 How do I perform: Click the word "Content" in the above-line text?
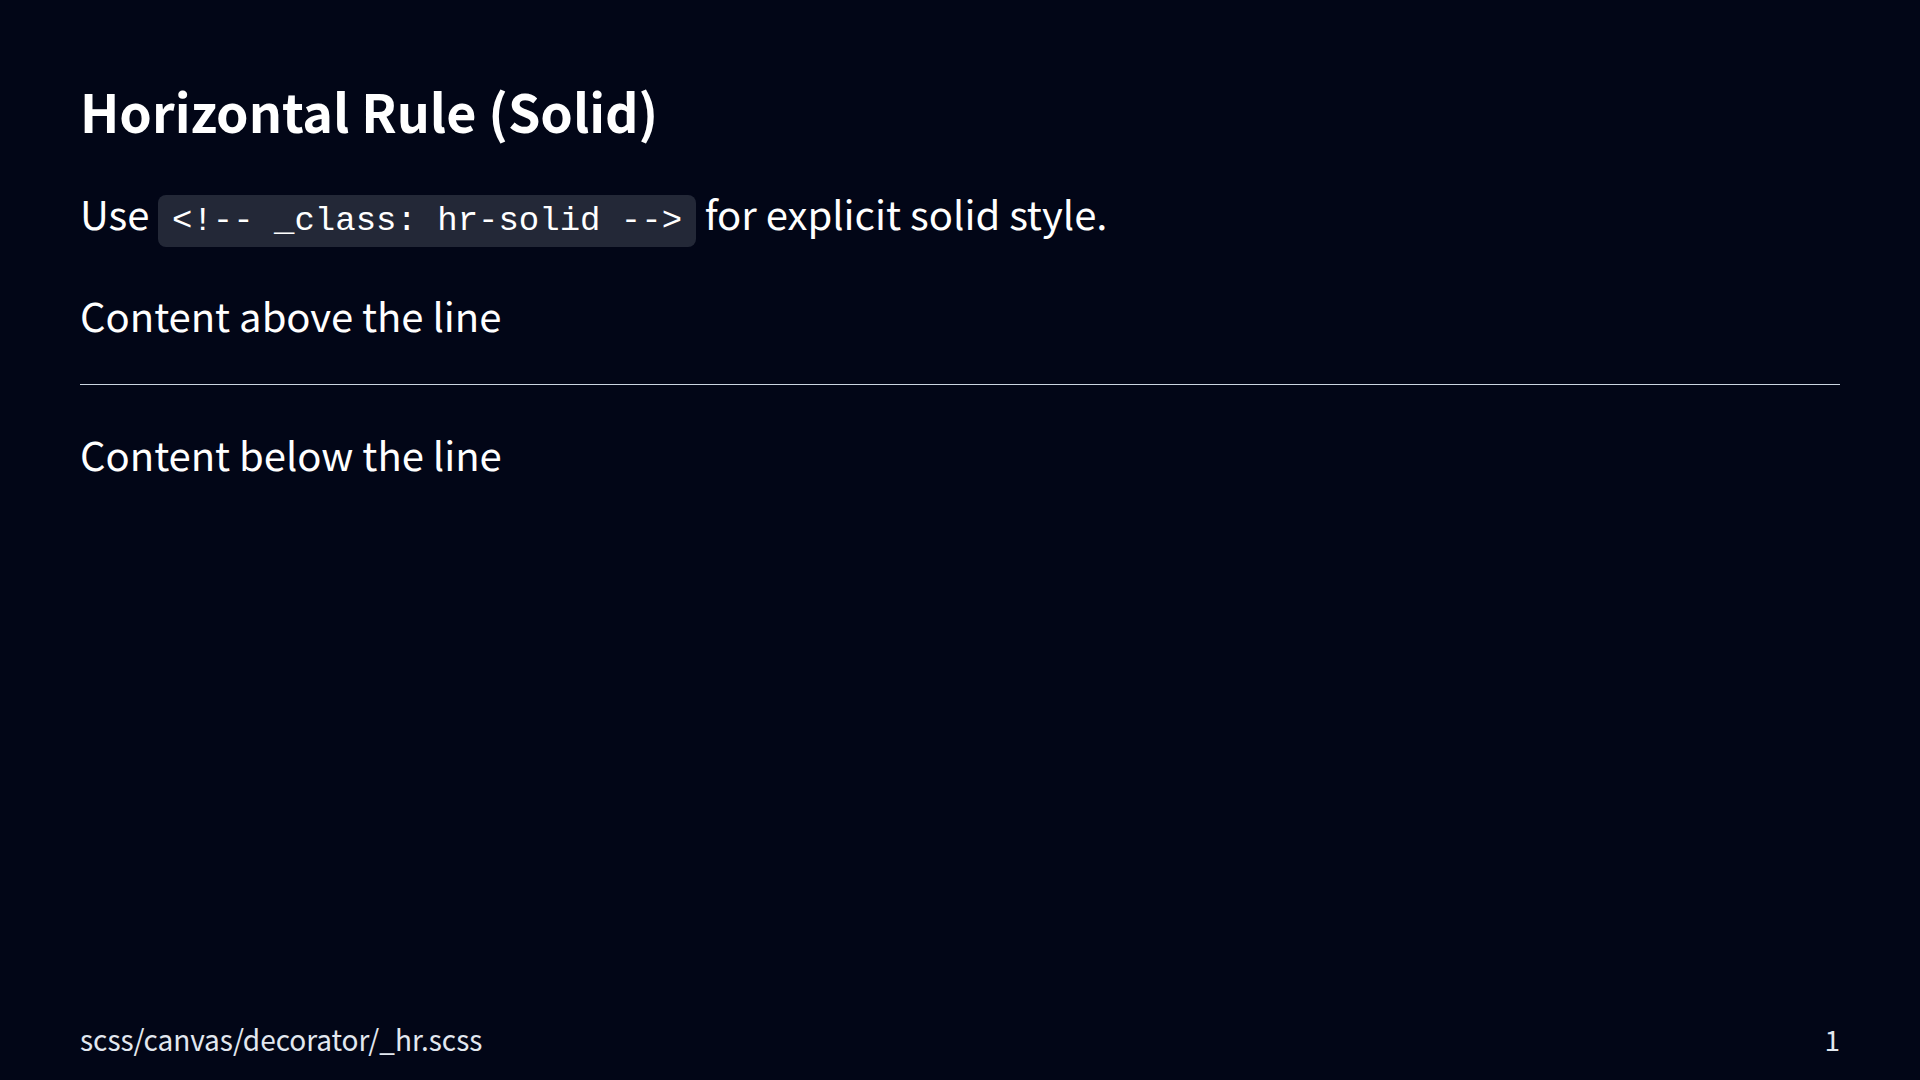[x=155, y=319]
